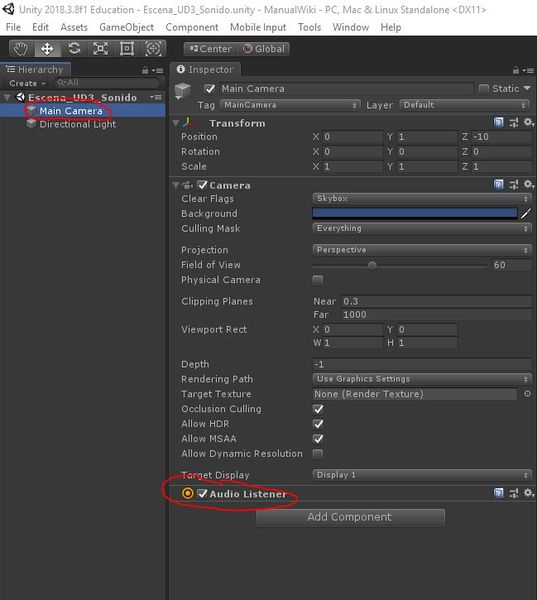Screen dimensions: 537x600
Task: Open the Hierarchy Create button
Action: [27, 83]
